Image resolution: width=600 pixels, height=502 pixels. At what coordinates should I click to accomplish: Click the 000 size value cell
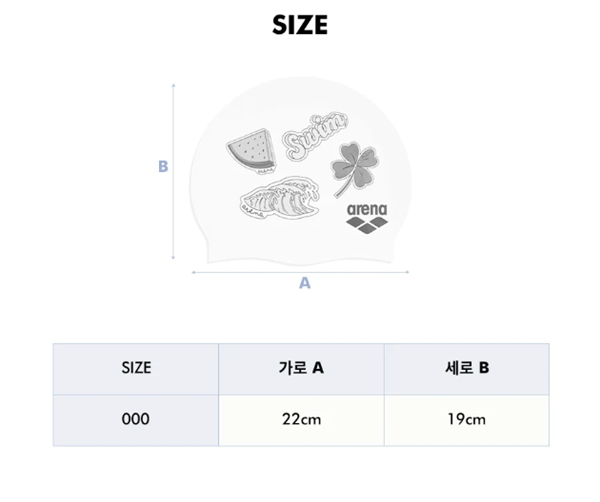[x=136, y=420]
